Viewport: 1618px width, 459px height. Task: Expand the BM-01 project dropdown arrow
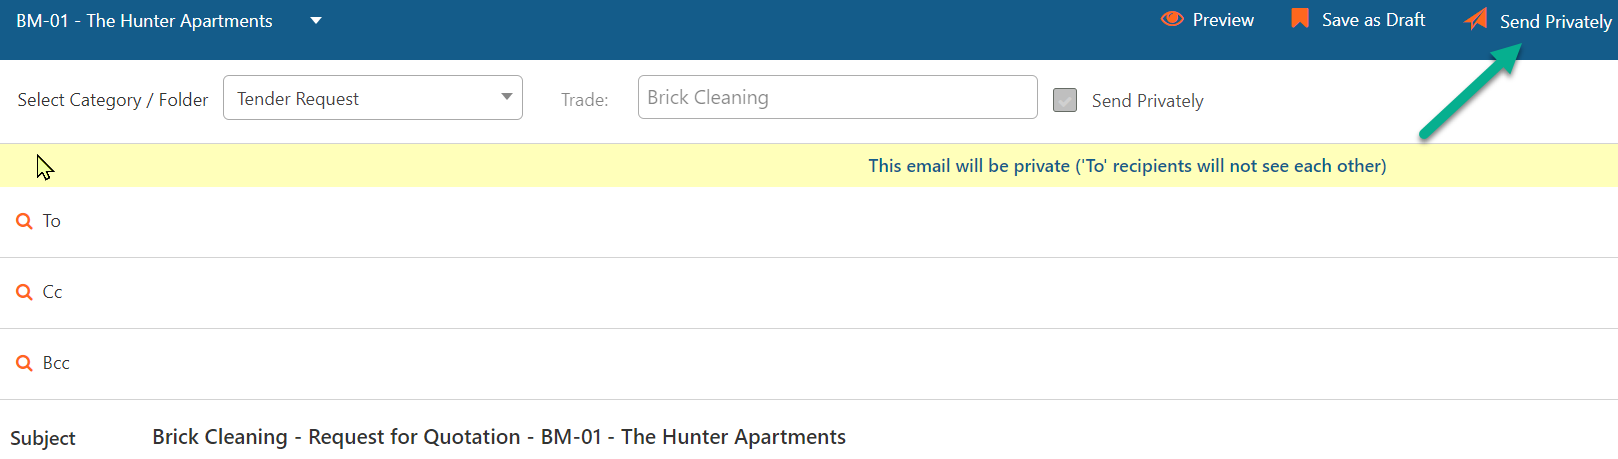(316, 20)
